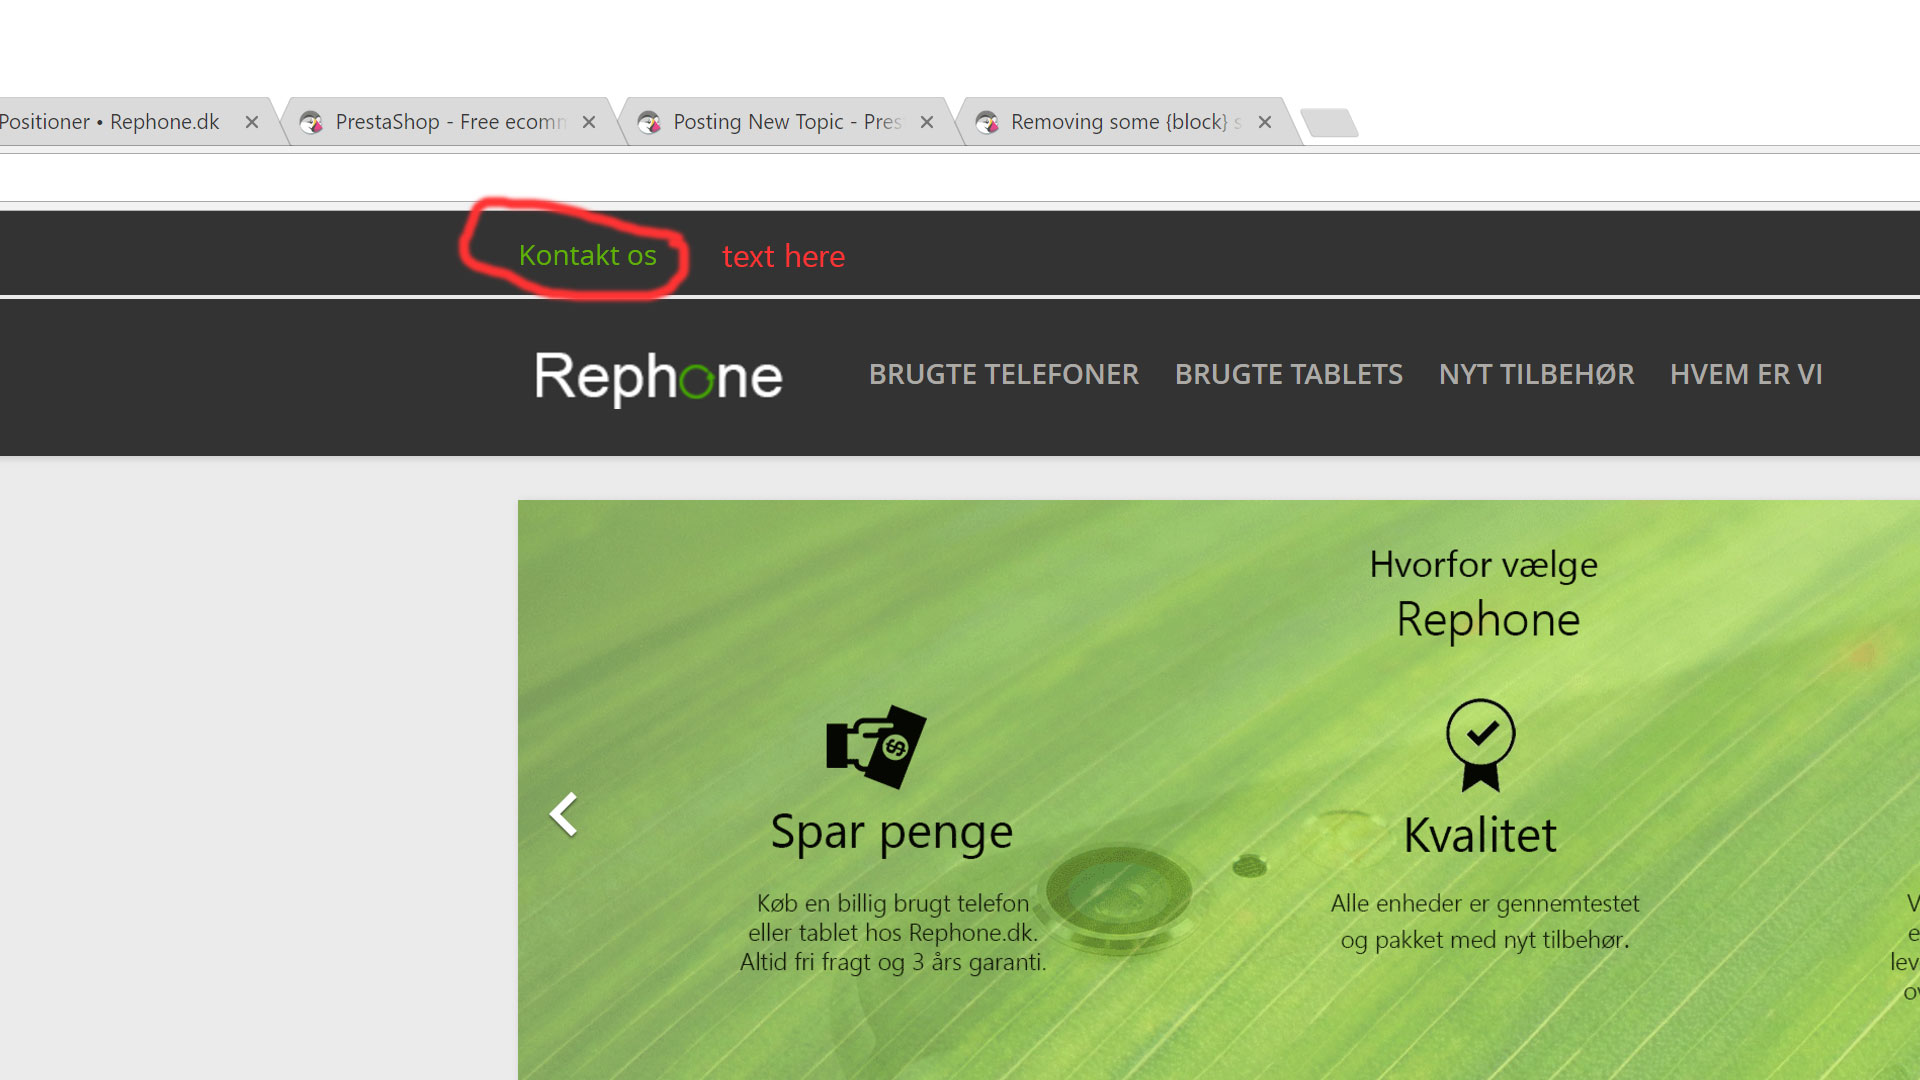Click the Spar penge heading

pos(891,833)
